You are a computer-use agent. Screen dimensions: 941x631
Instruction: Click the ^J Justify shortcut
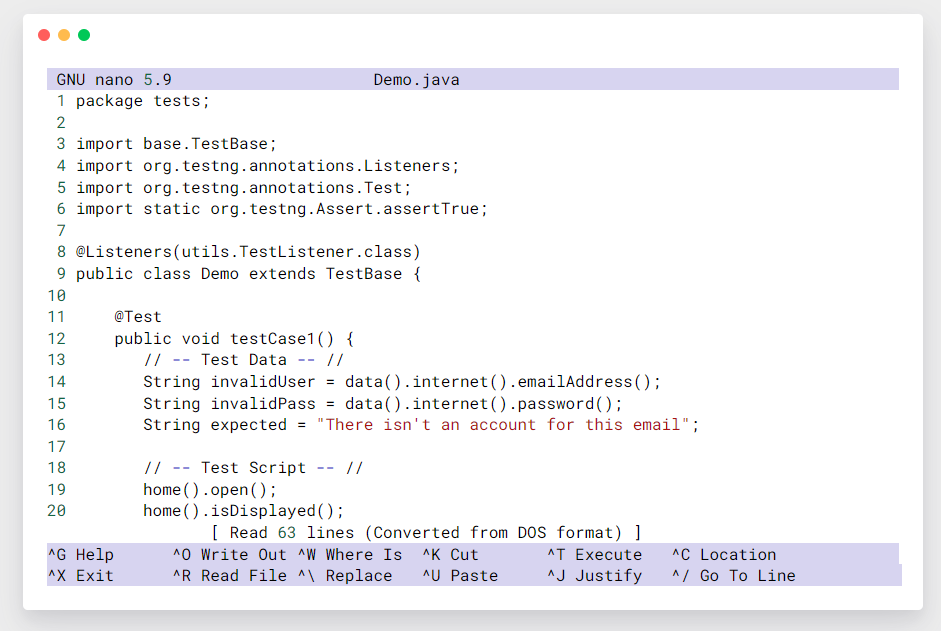coord(594,575)
